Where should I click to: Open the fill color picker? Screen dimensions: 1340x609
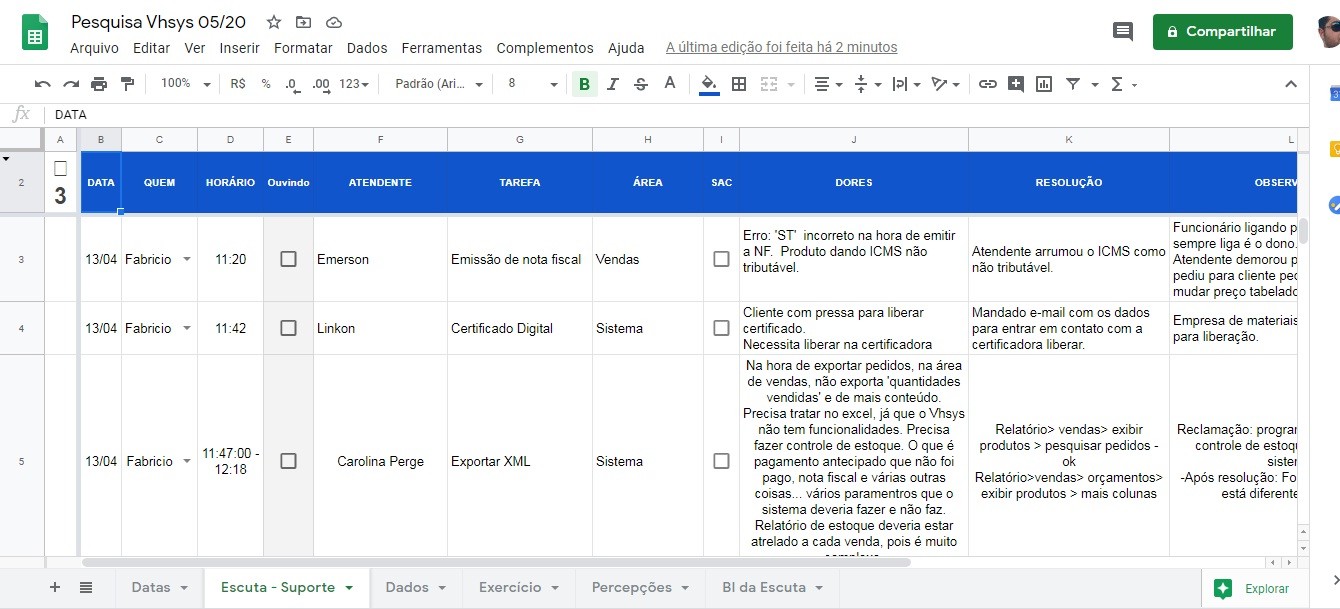coord(709,84)
